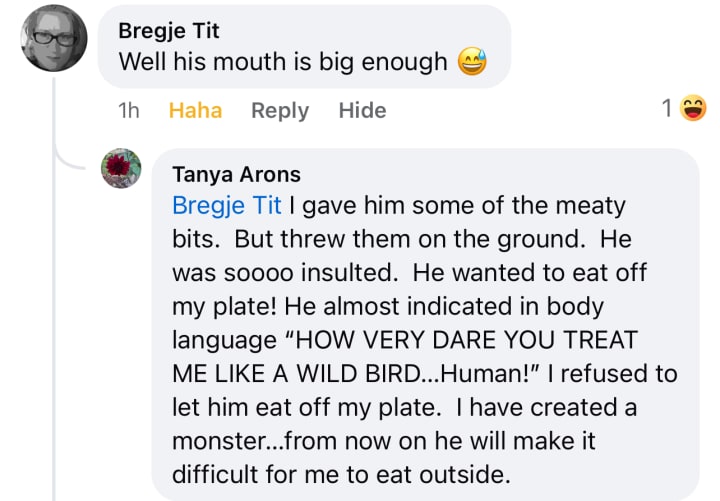Open Bregje Tit's profile picture
The width and height of the screenshot is (720, 501).
click(x=53, y=39)
